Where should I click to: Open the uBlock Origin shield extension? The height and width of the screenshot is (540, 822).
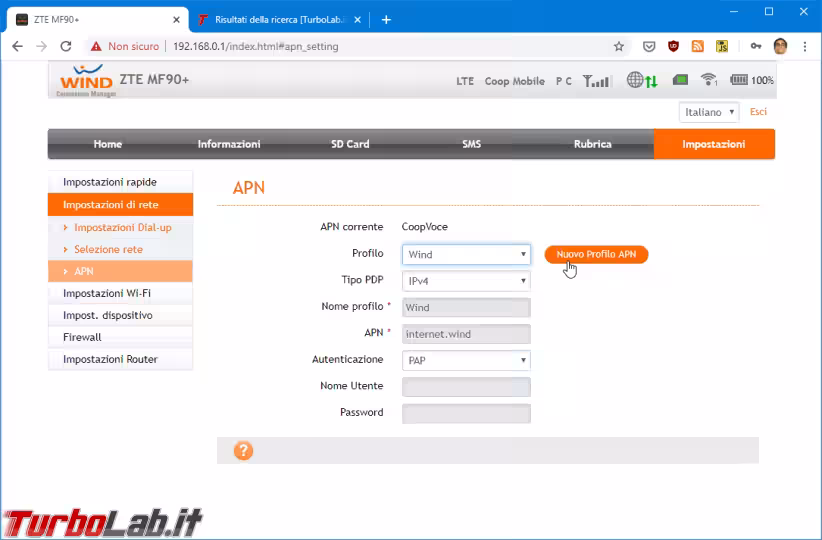point(673,46)
